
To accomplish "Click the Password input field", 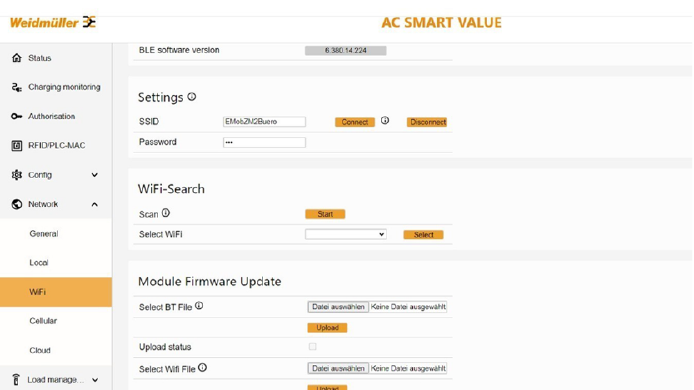I will [264, 143].
